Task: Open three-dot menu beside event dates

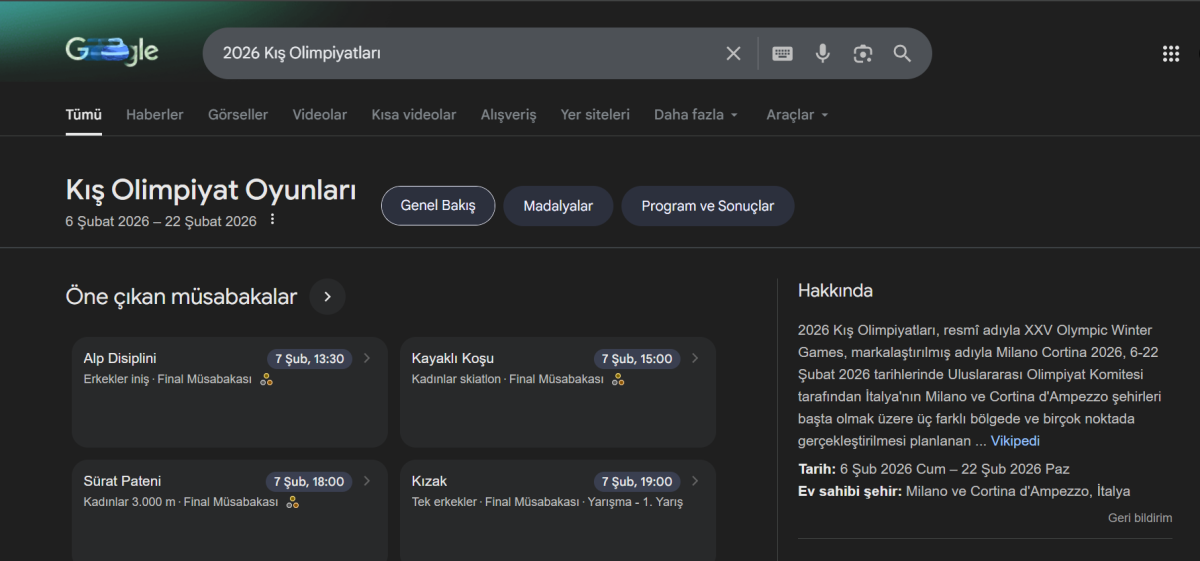Action: pos(272,220)
